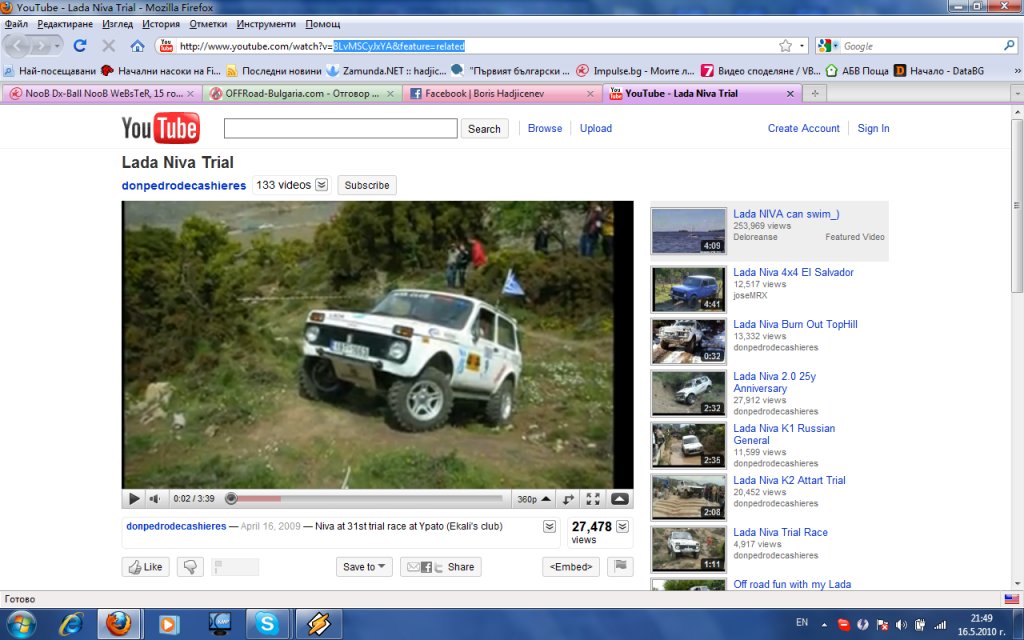The image size is (1024, 640).
Task: Open a new Firefox tab with the plus button
Action: (814, 93)
